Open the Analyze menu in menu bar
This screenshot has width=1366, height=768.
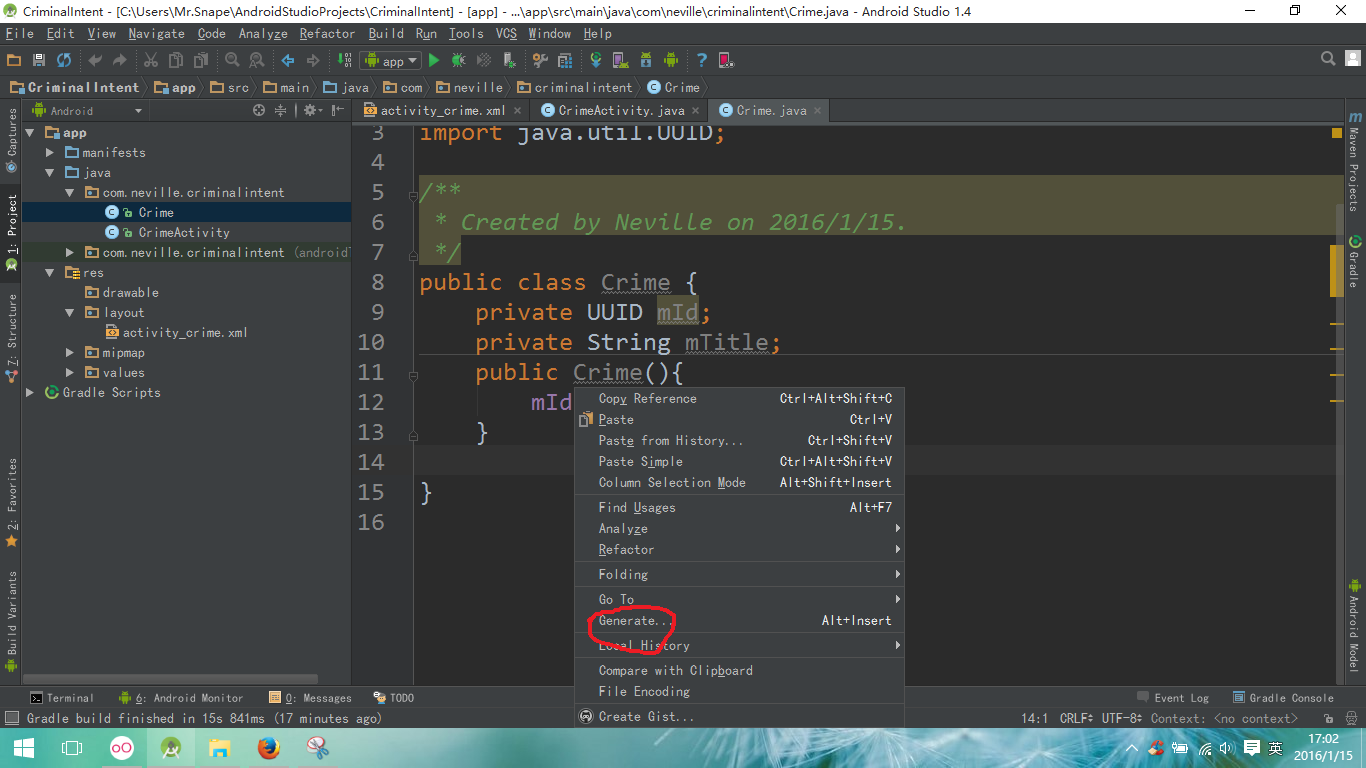[x=263, y=33]
